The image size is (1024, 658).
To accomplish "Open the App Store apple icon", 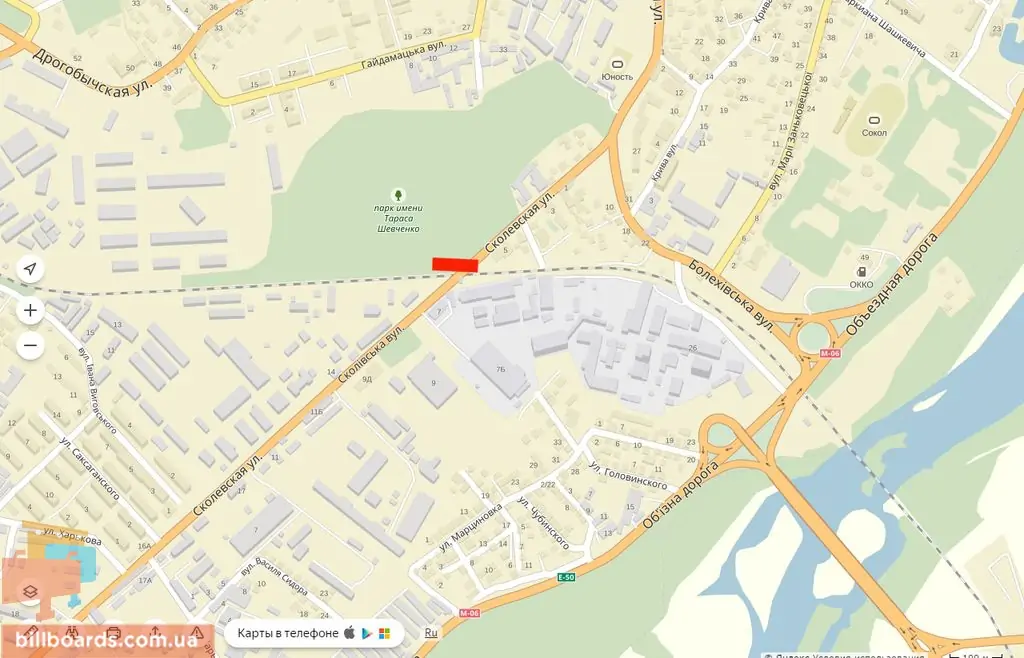I will click(x=350, y=633).
